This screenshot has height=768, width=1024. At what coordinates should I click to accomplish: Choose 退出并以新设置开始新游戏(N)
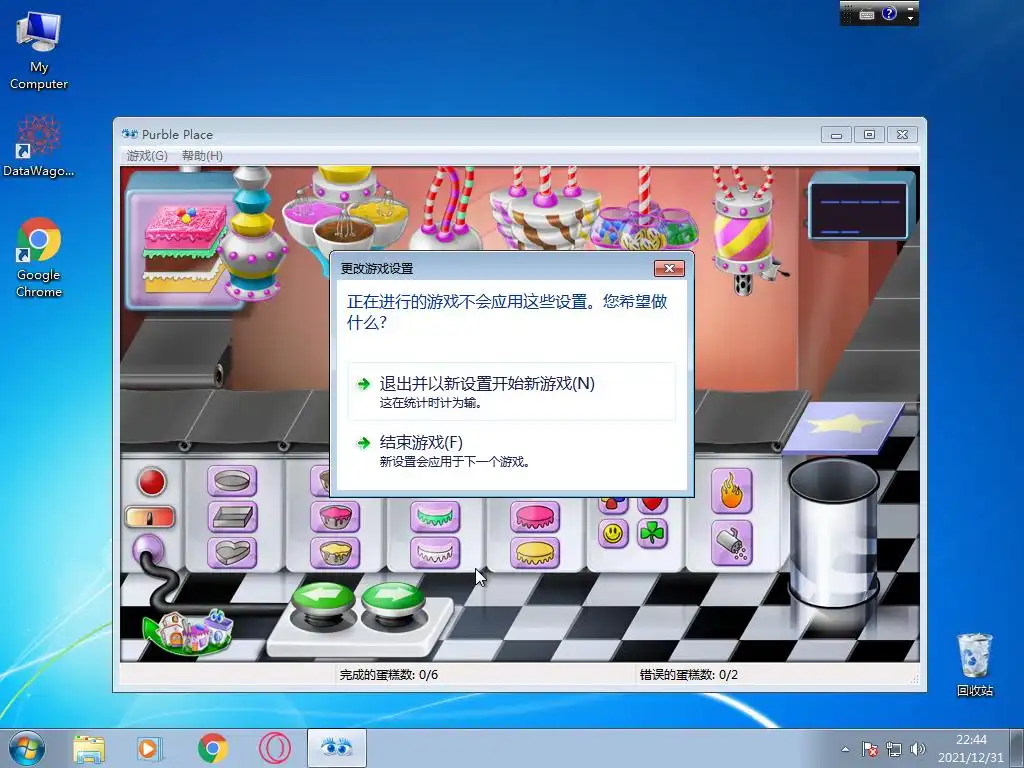[511, 392]
